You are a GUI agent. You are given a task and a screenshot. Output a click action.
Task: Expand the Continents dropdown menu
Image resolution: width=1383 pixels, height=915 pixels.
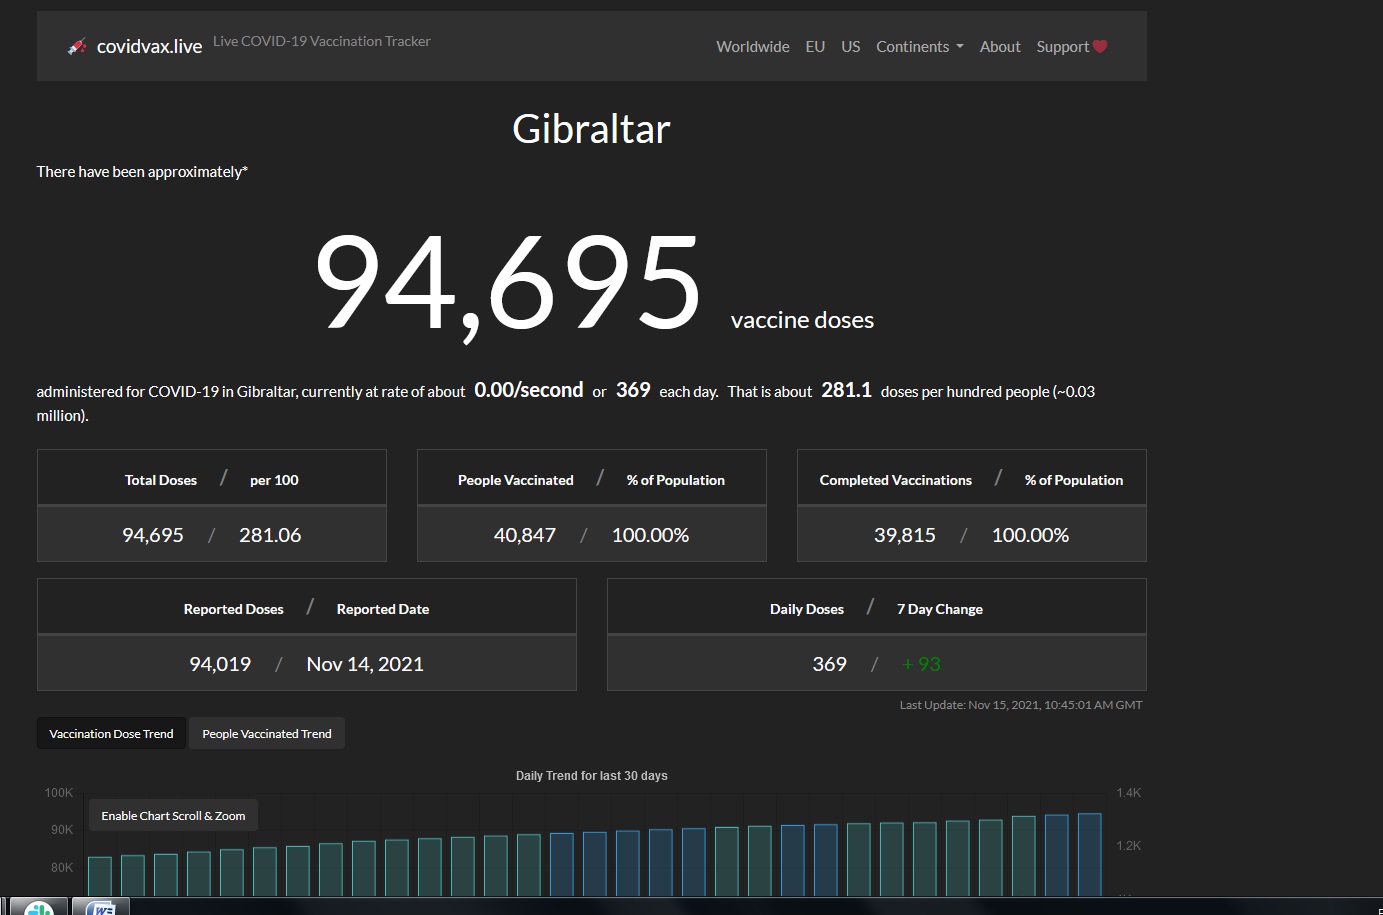coord(919,46)
